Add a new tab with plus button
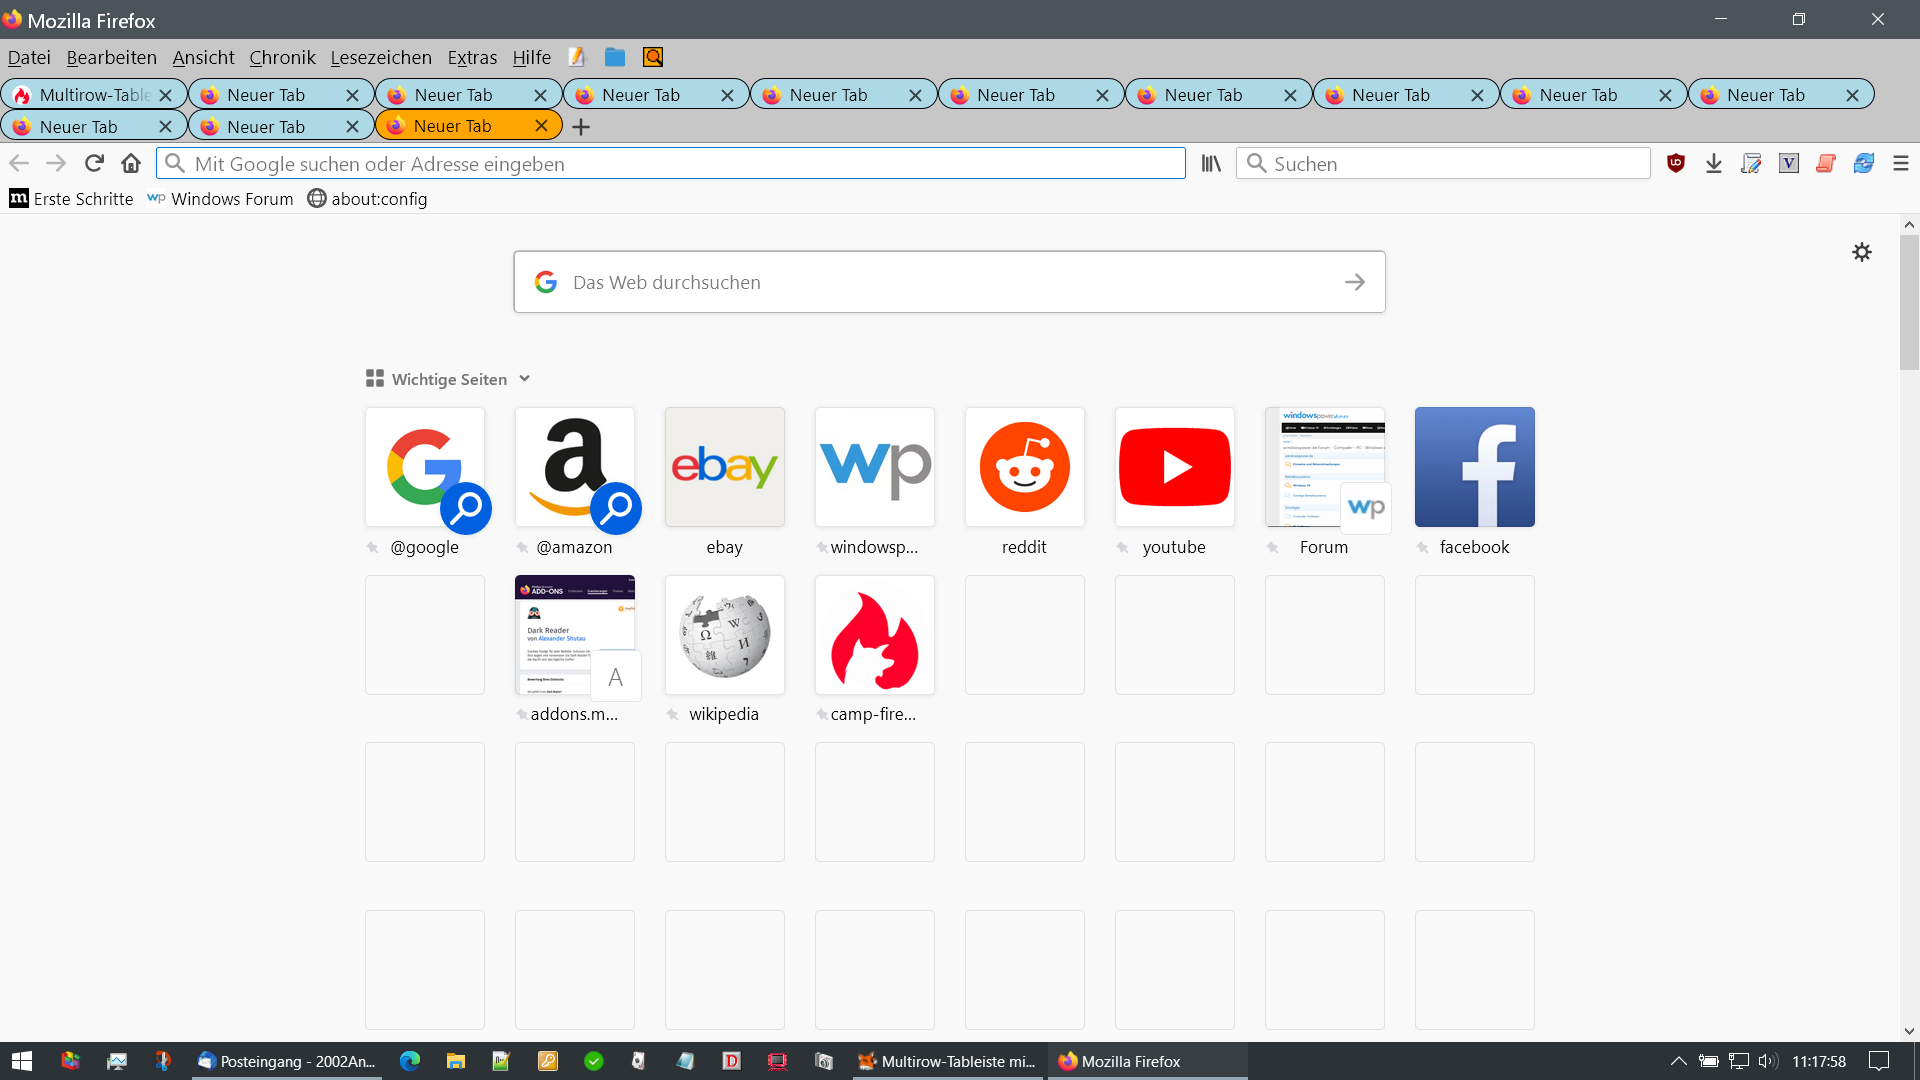Viewport: 1920px width, 1080px height. (581, 127)
